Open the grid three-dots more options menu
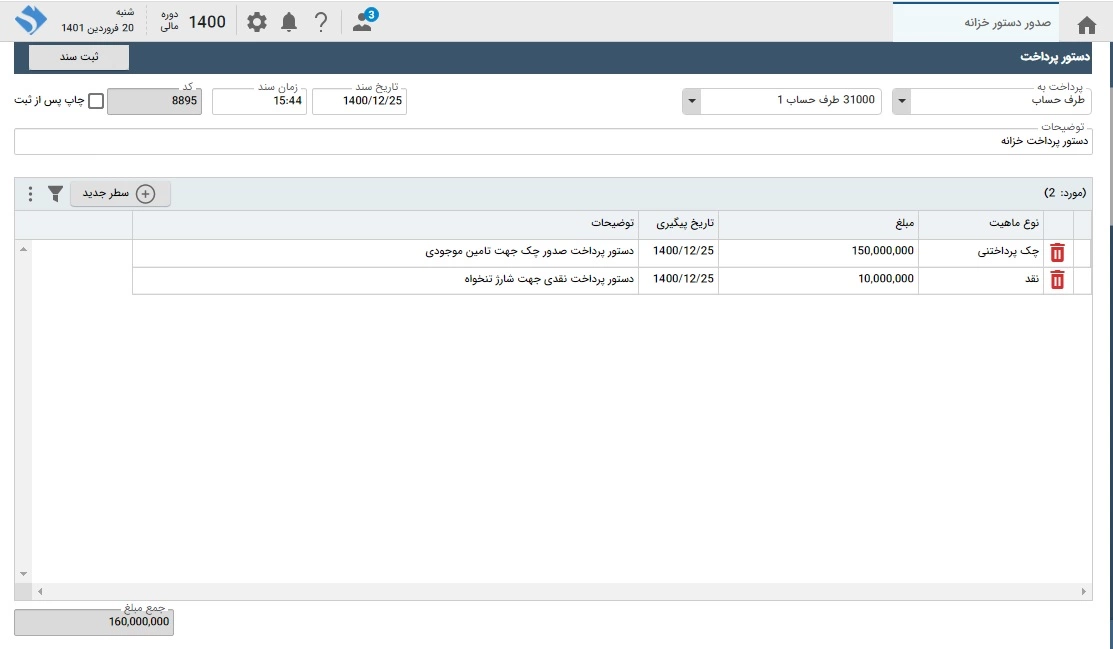The width and height of the screenshot is (1113, 649). tap(30, 194)
